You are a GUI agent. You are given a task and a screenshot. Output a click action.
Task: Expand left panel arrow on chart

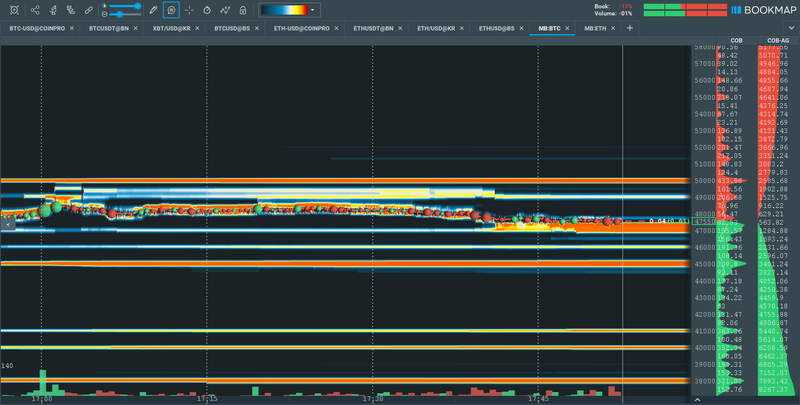[x=8, y=224]
